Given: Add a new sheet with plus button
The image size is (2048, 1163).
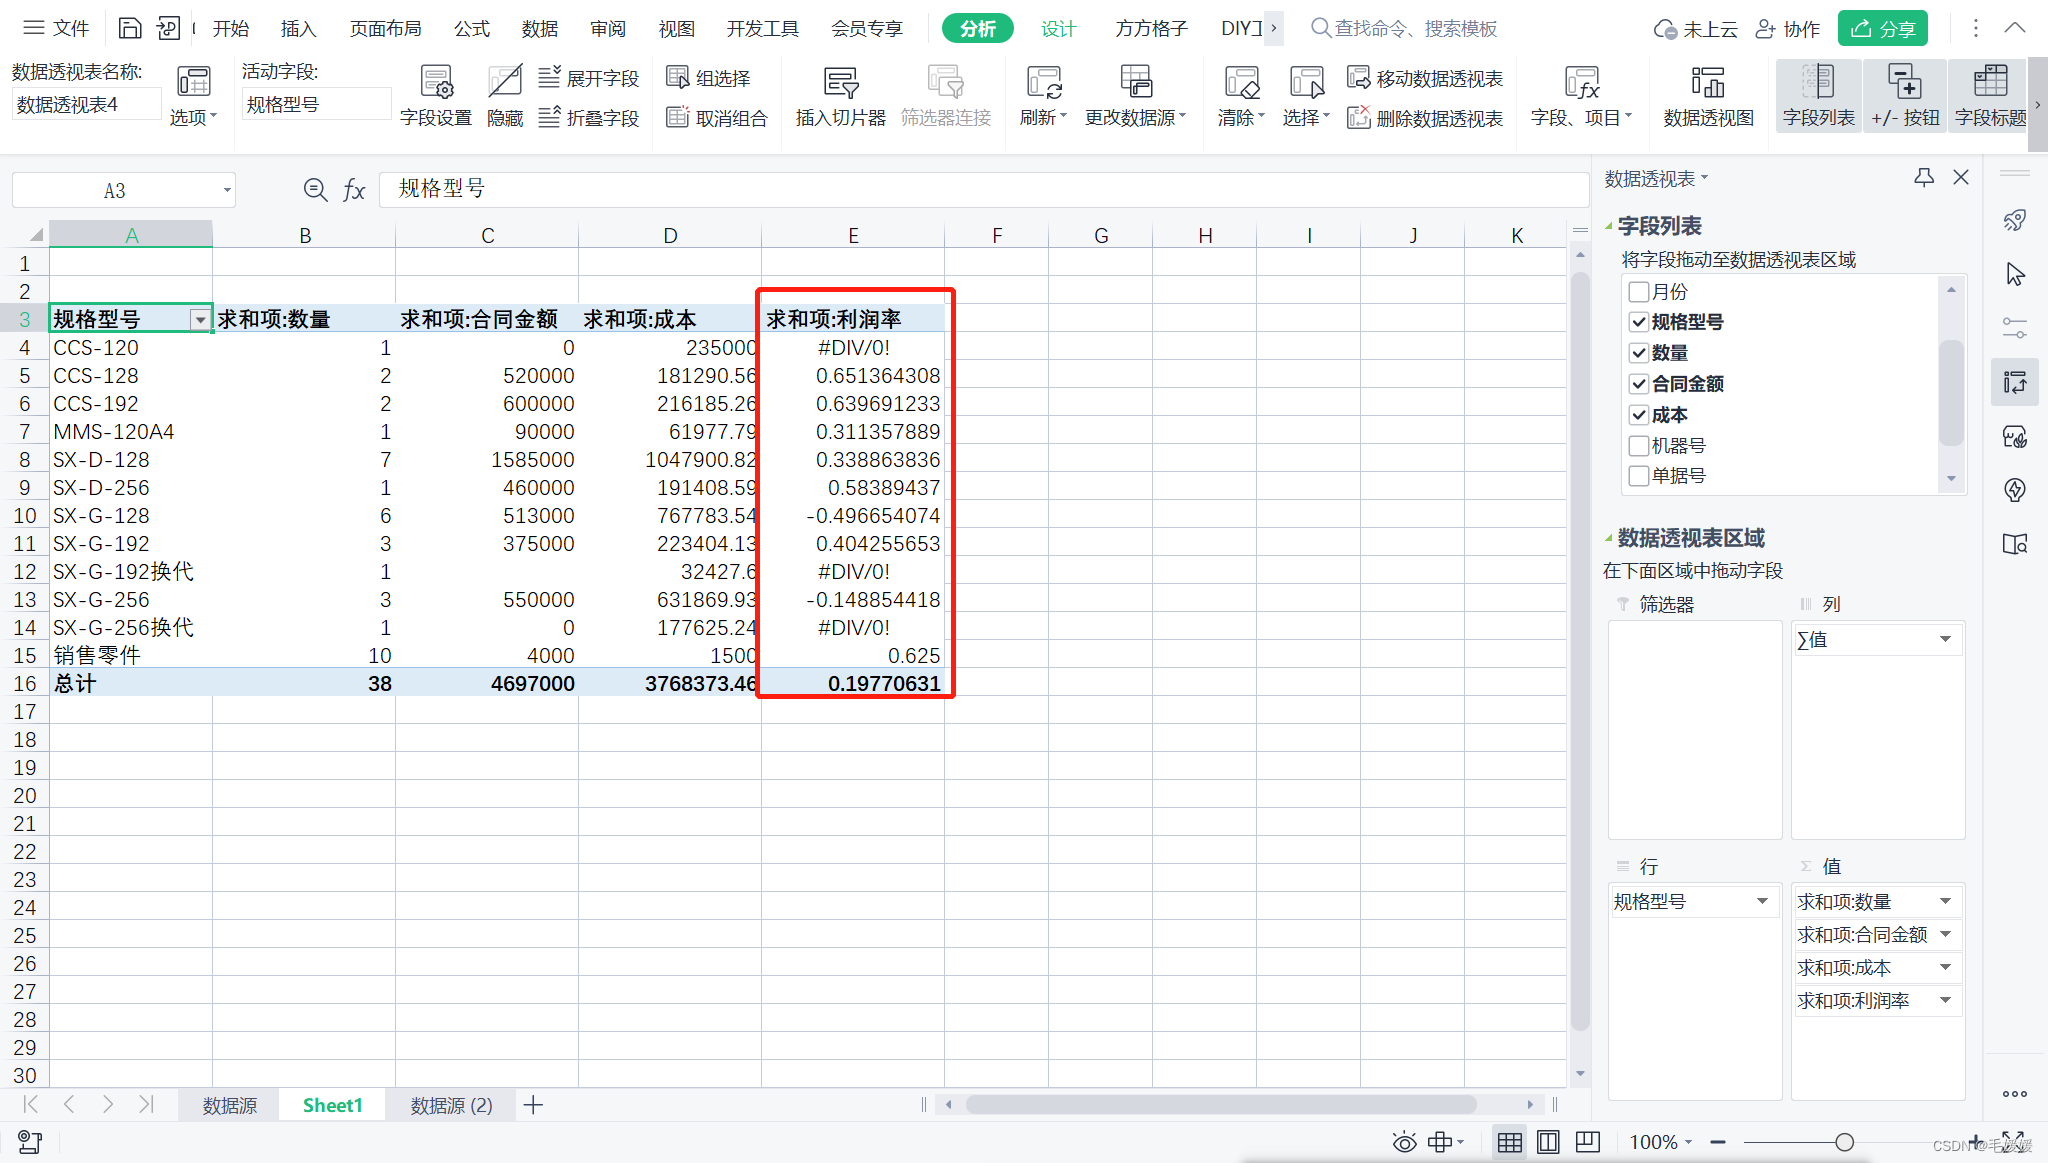Looking at the screenshot, I should (533, 1105).
